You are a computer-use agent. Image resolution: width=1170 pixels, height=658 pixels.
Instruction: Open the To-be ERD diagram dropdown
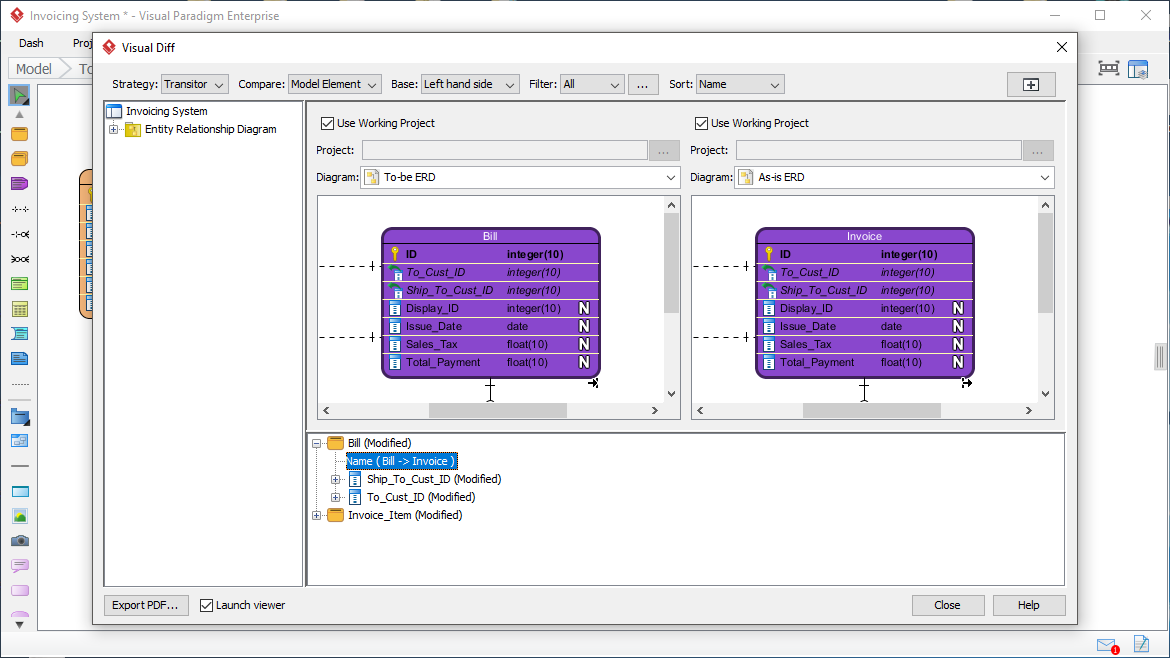[x=520, y=178]
